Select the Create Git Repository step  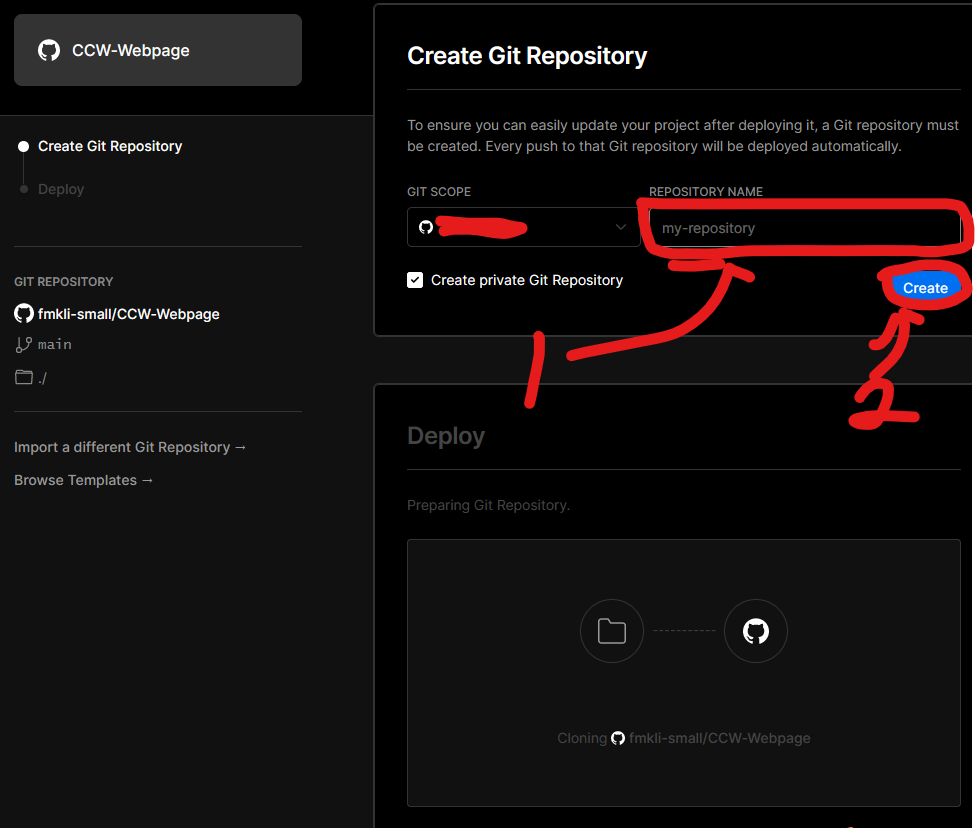click(x=110, y=146)
